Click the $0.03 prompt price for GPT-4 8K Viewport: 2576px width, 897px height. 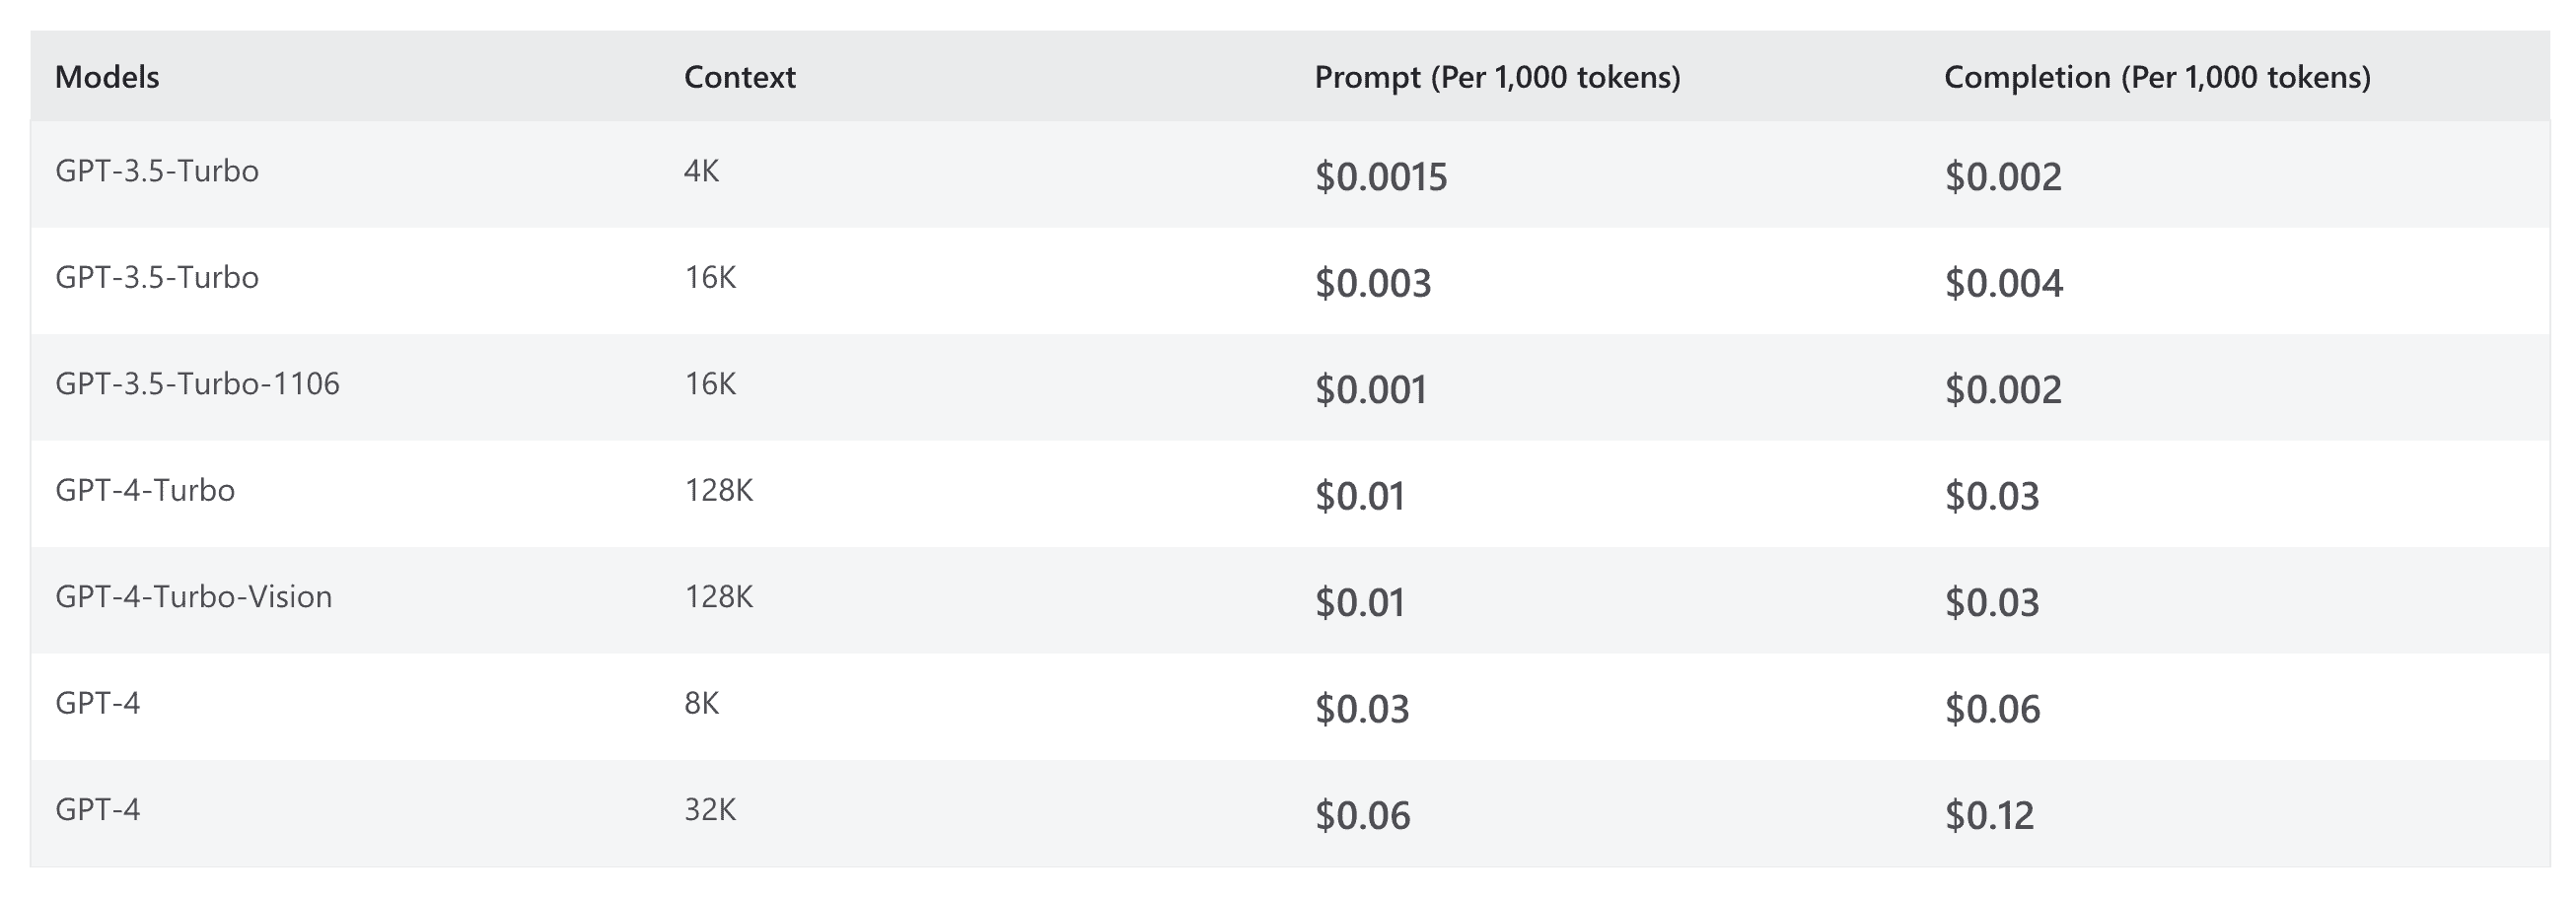point(1362,710)
